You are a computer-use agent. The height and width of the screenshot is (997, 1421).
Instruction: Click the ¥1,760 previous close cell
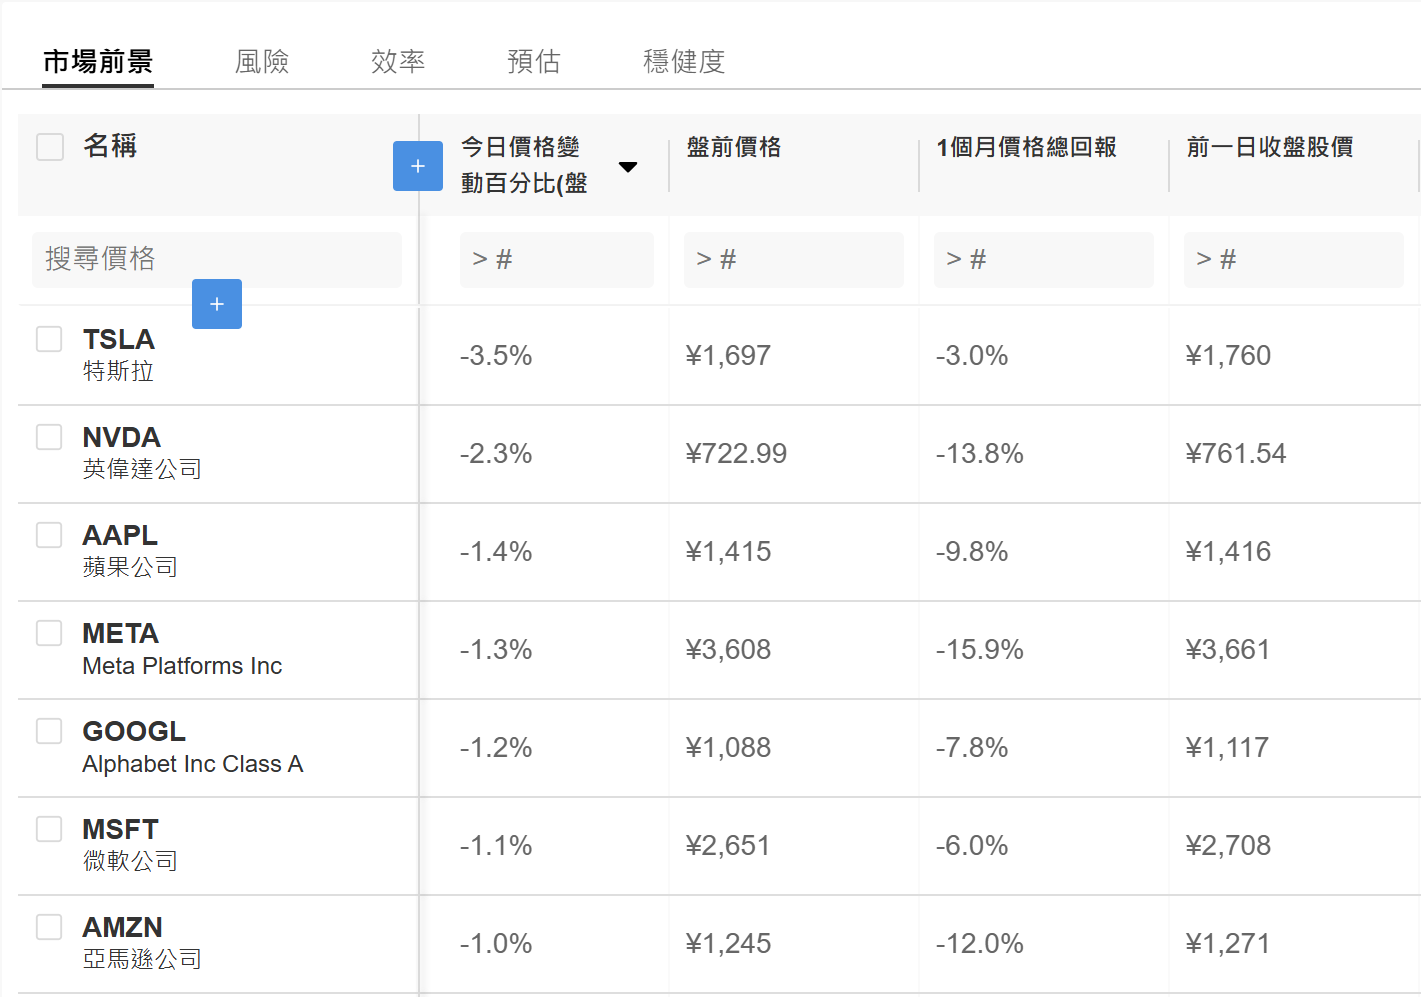[1228, 355]
